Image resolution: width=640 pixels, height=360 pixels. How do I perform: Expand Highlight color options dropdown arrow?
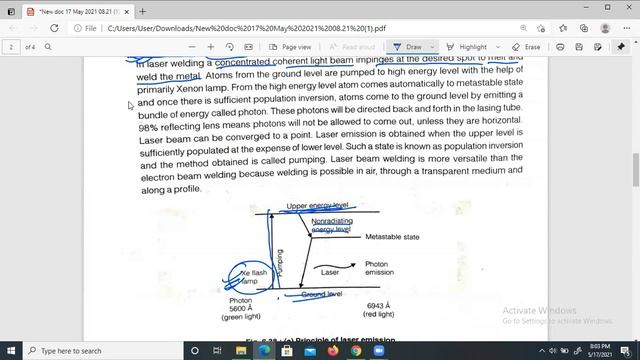pyautogui.click(x=498, y=47)
